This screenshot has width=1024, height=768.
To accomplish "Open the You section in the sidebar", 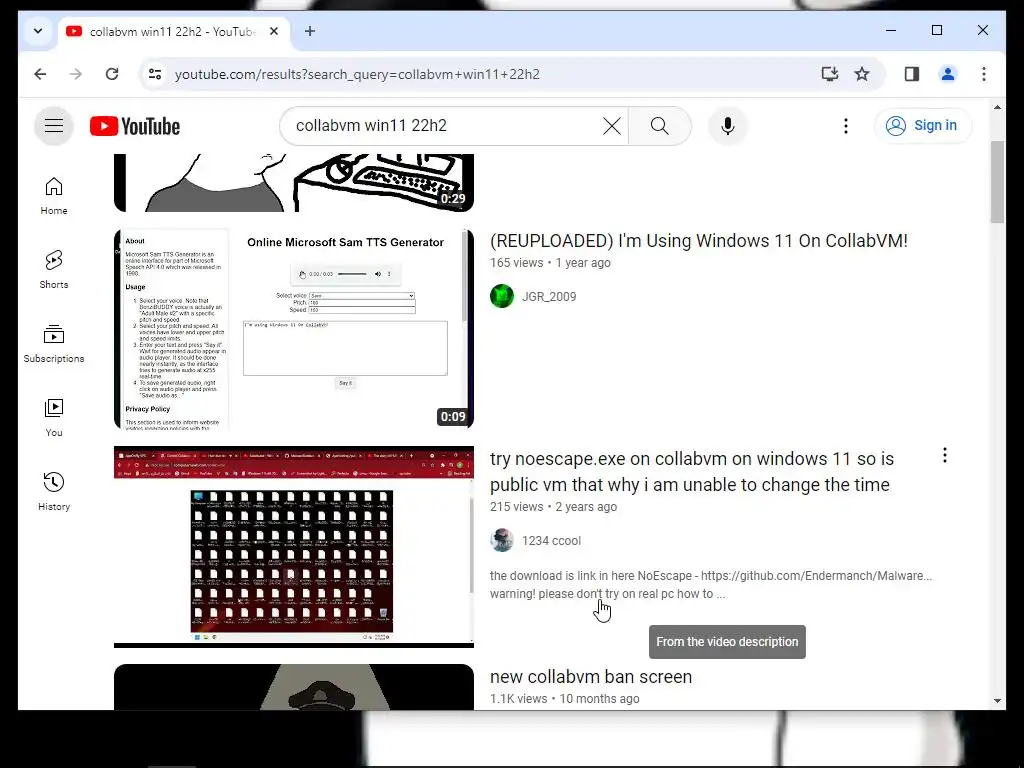I will [54, 418].
